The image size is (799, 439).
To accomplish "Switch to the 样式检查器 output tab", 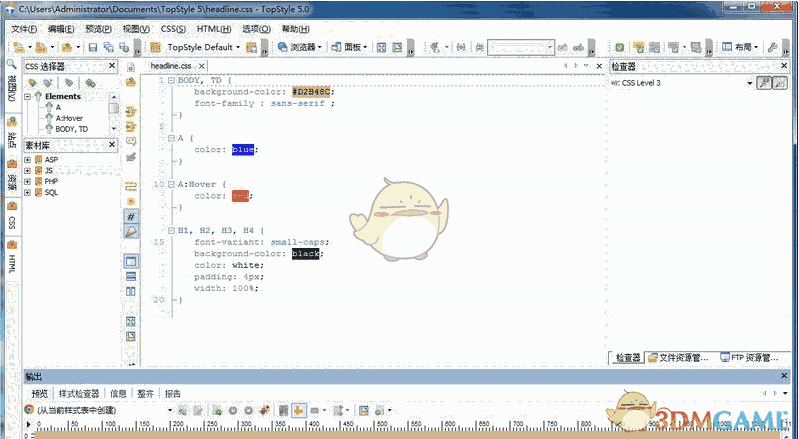I will click(x=79, y=393).
